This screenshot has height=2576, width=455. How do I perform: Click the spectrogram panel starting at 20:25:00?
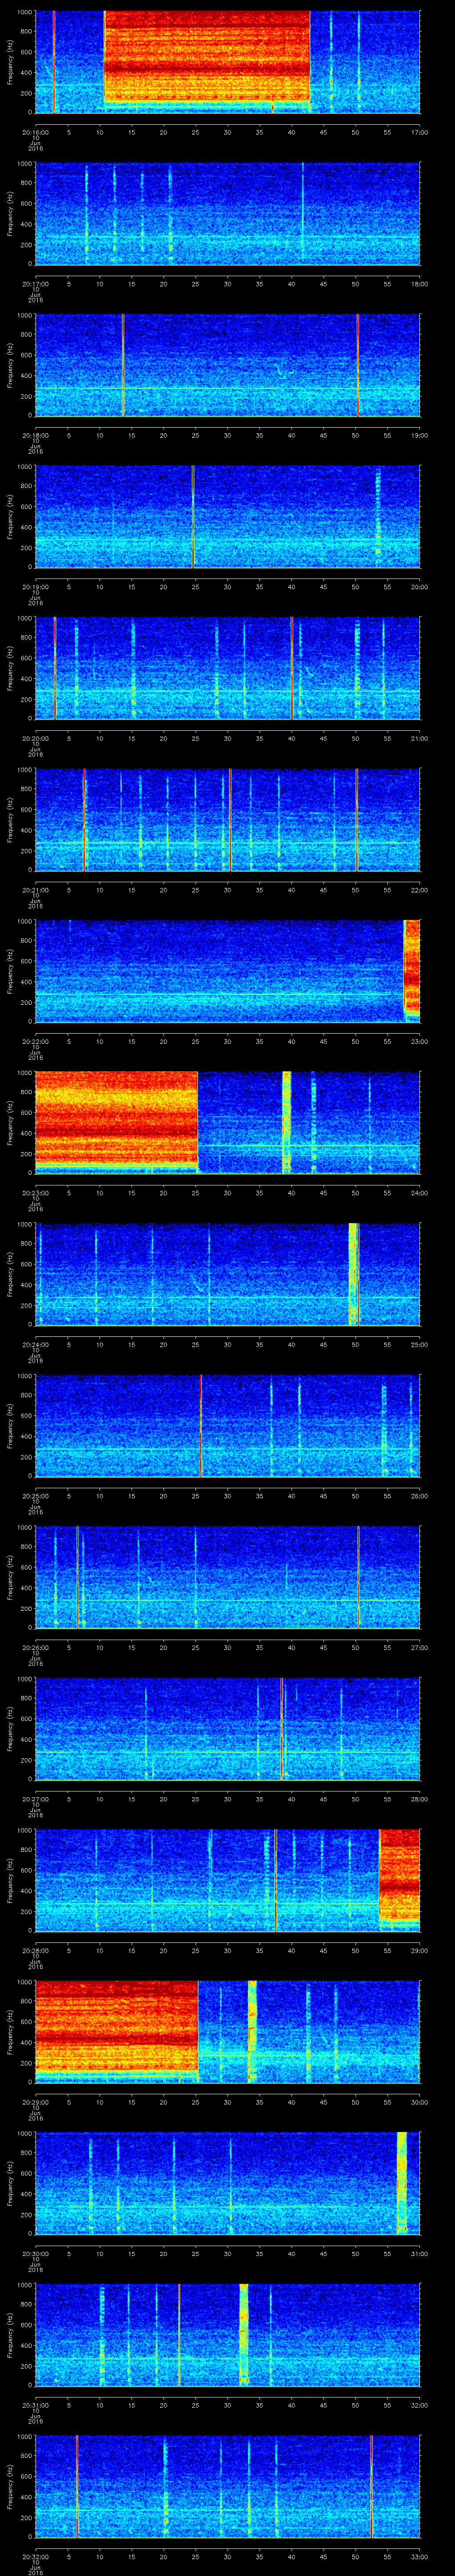click(228, 1426)
